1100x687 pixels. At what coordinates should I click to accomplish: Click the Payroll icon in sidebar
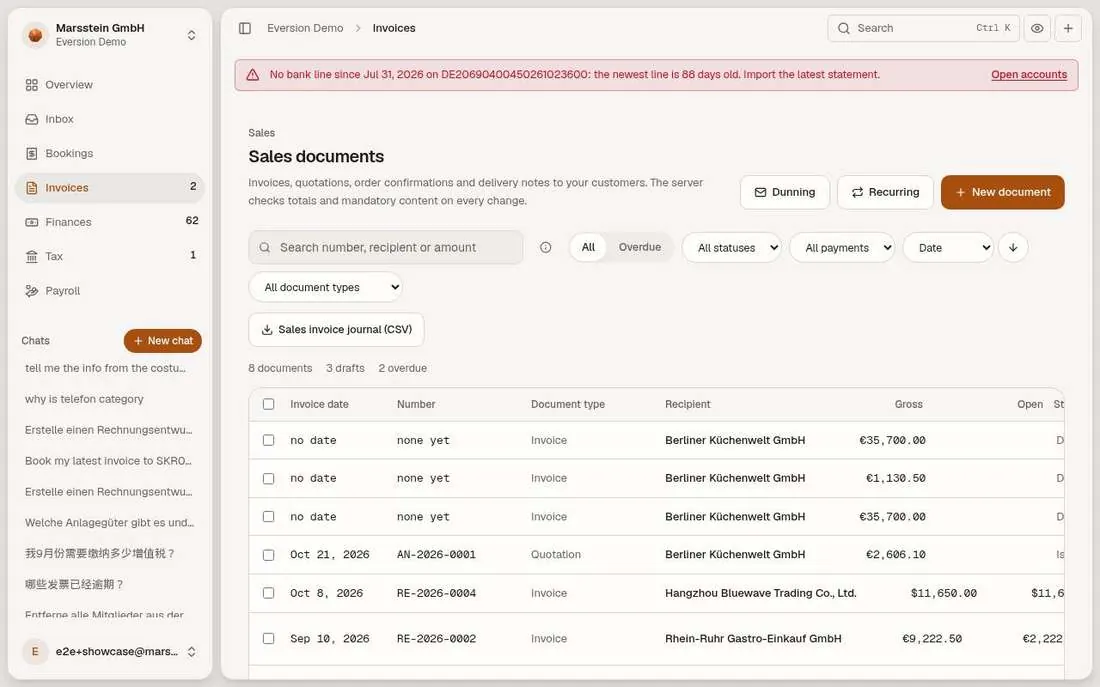pos(32,291)
